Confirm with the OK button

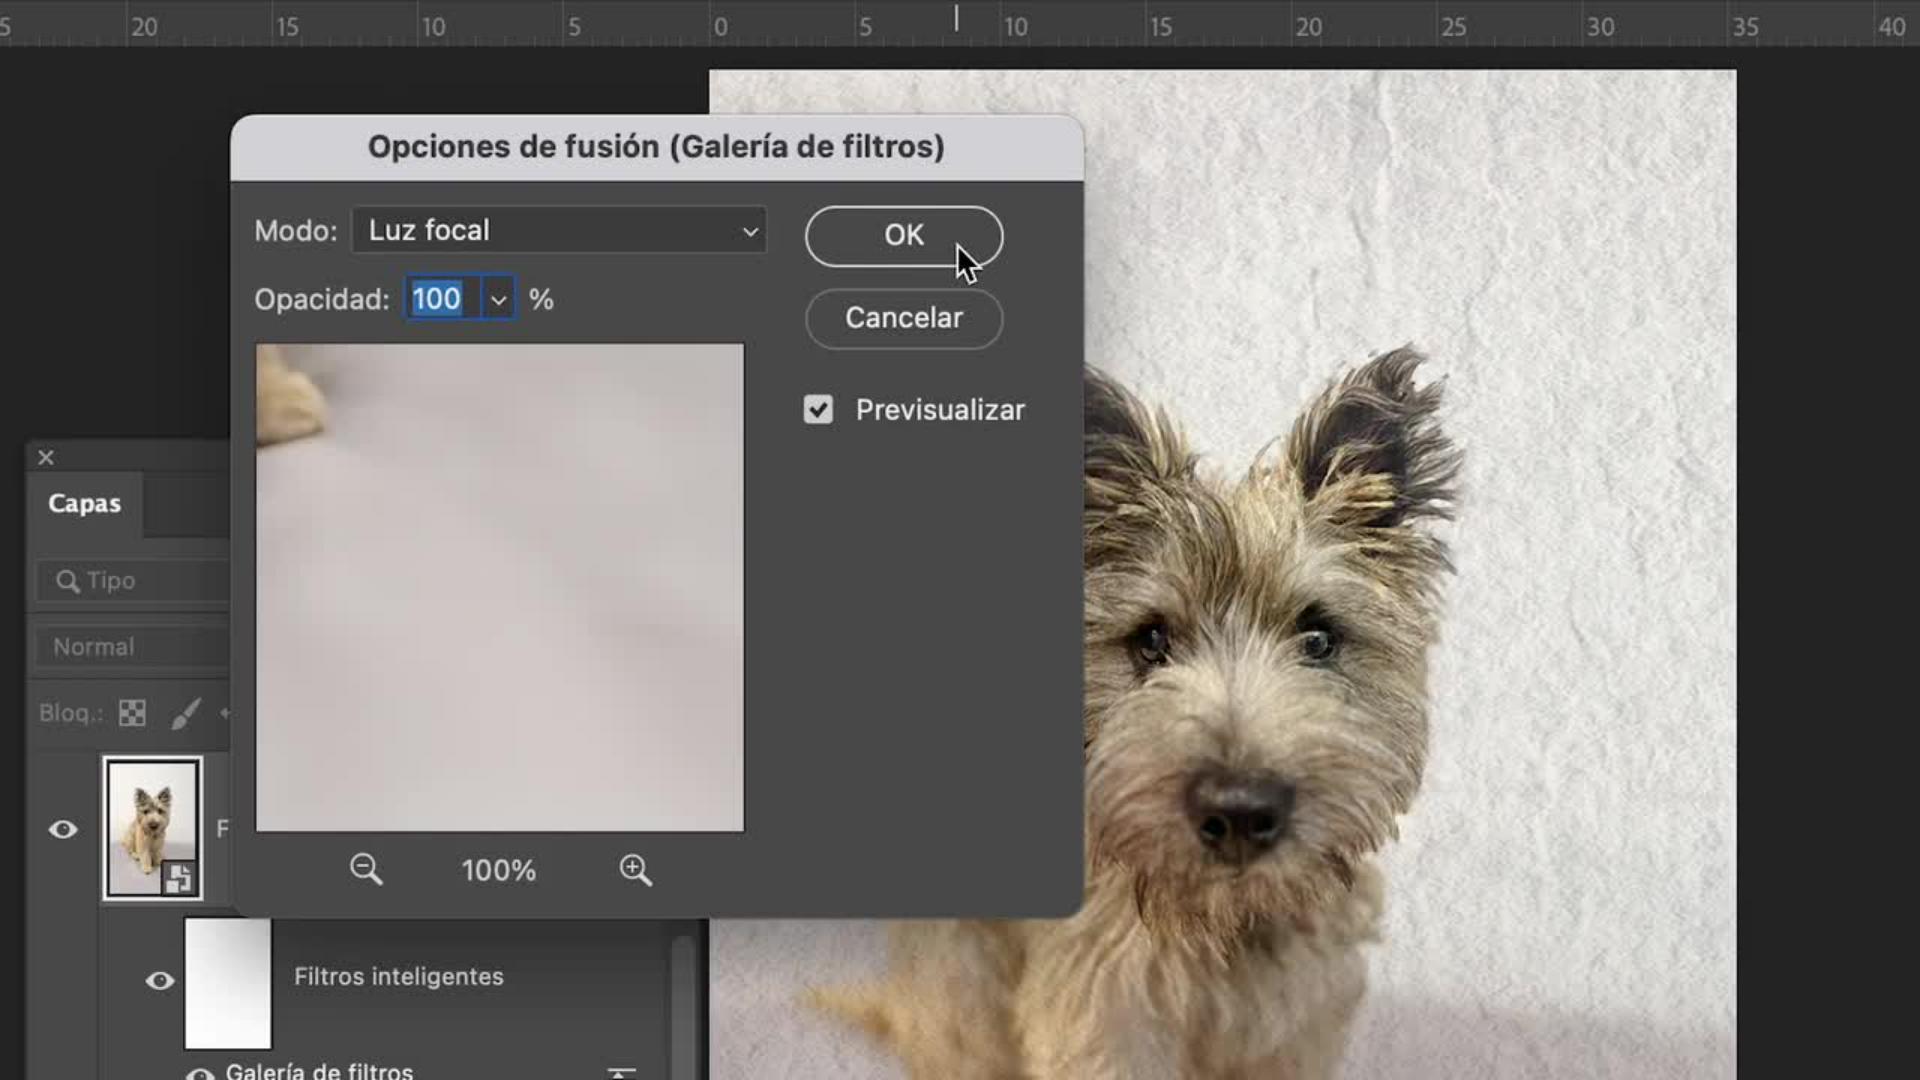[903, 236]
